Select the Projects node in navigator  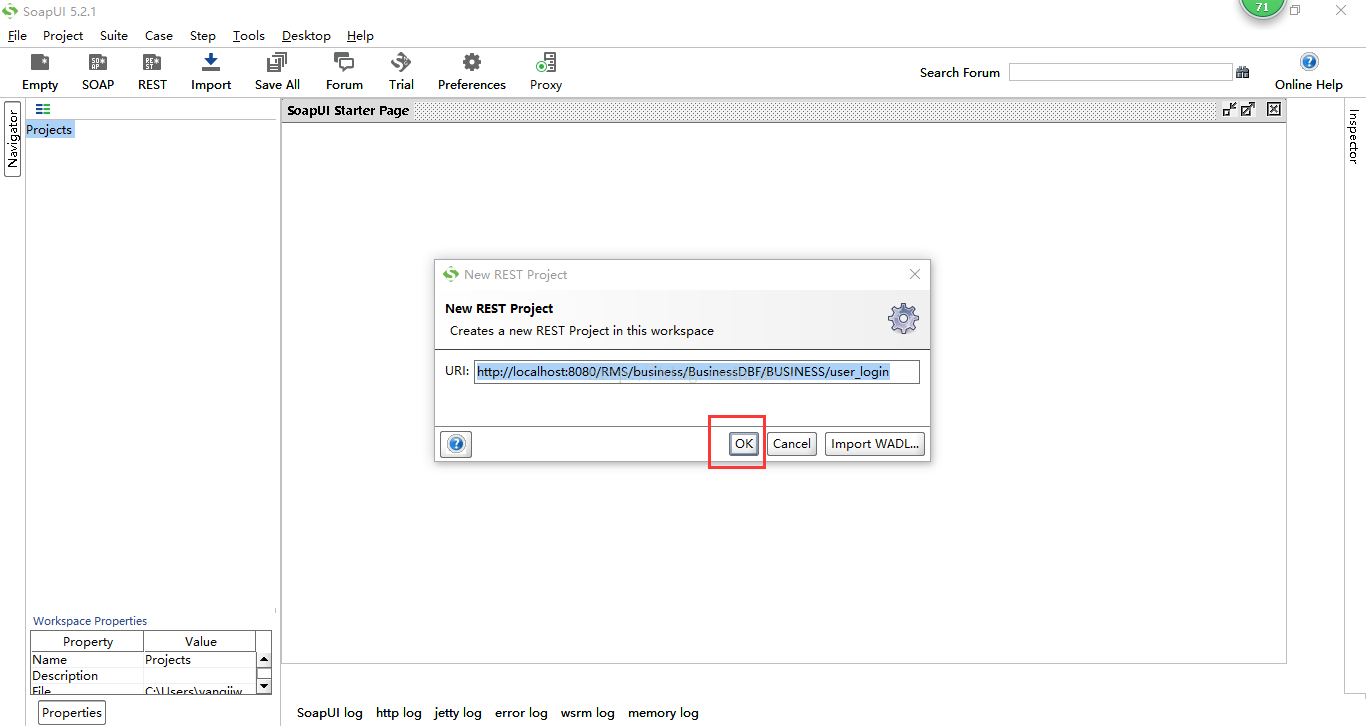pyautogui.click(x=49, y=130)
